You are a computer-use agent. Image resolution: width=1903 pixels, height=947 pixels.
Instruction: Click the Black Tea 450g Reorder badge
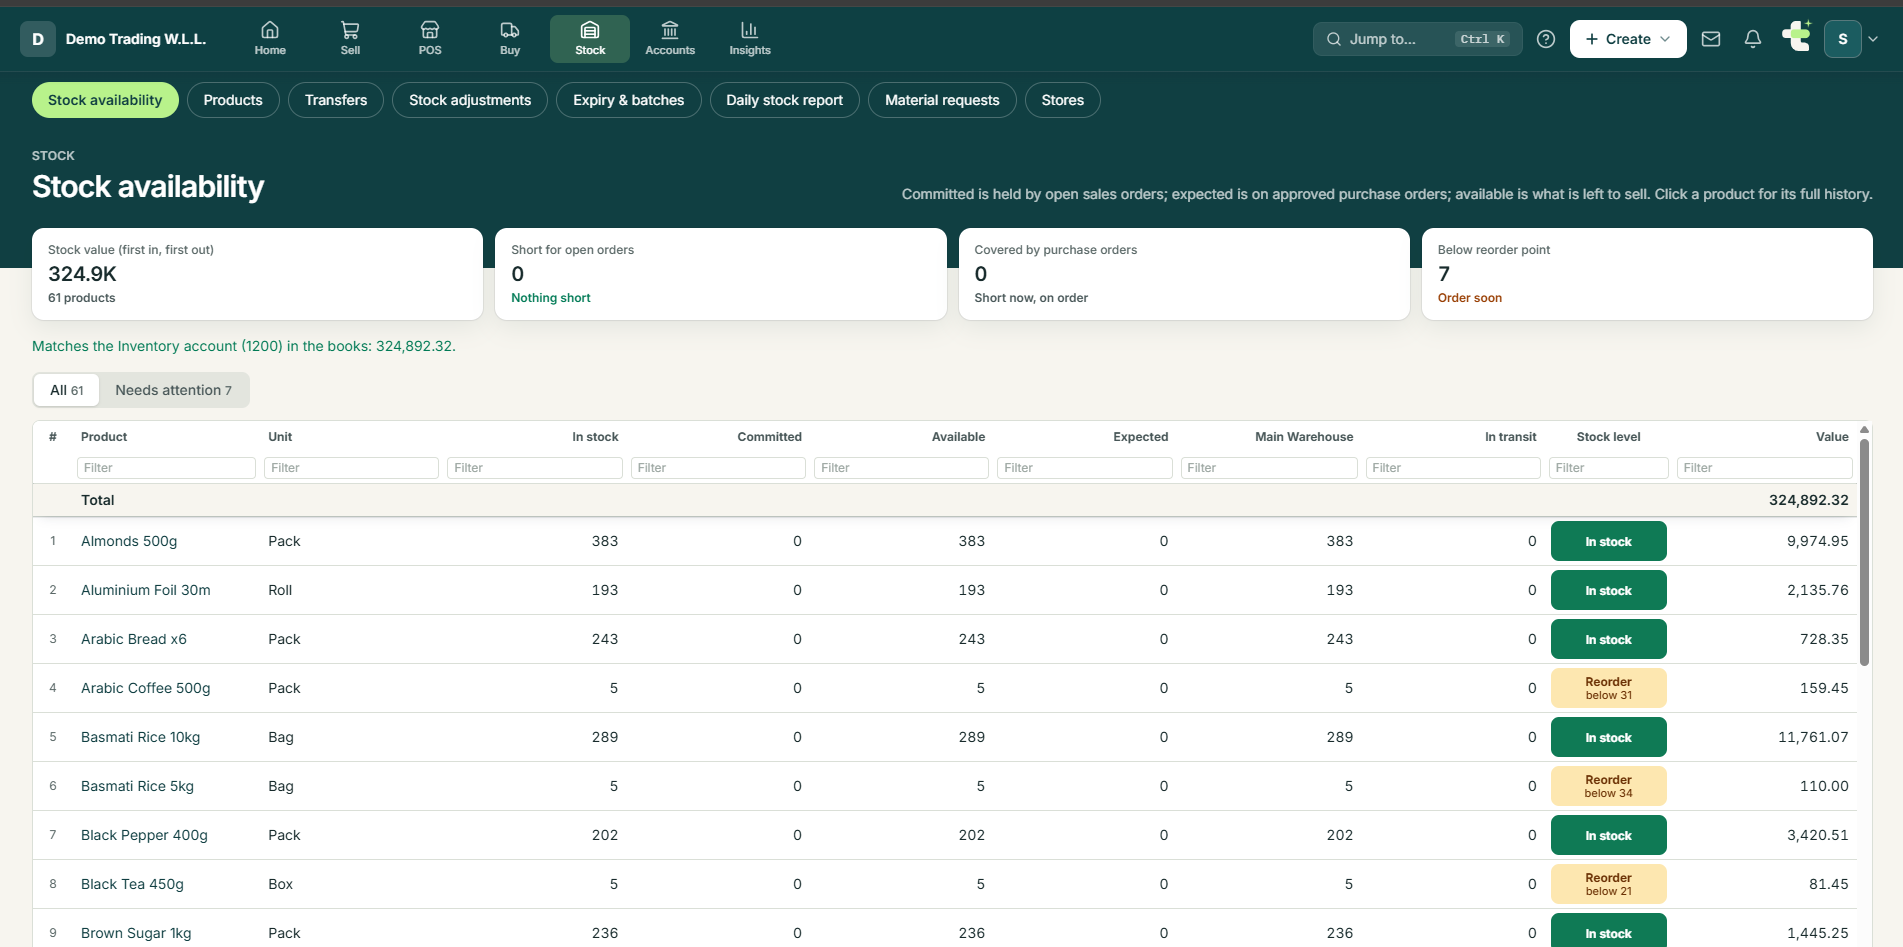1609,884
